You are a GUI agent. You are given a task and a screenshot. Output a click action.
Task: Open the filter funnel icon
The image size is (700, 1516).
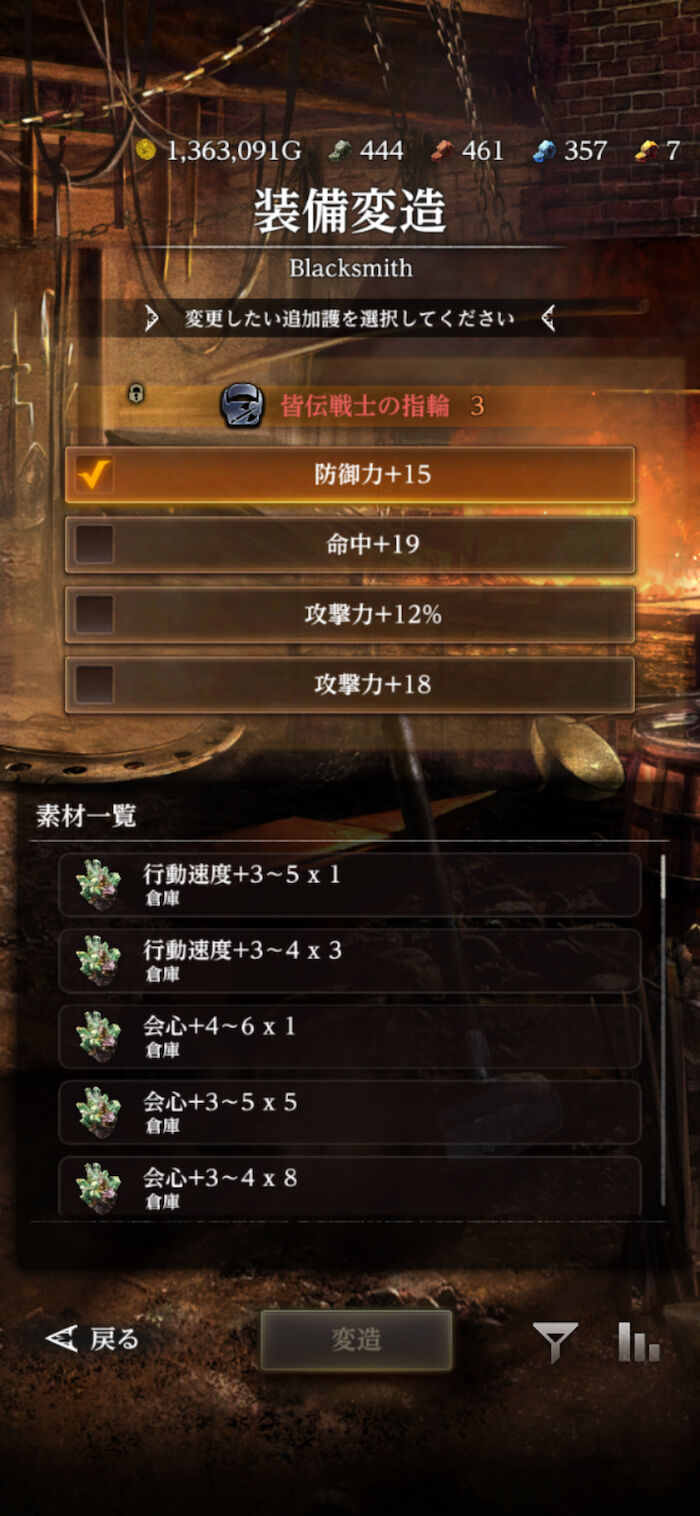coord(555,1342)
